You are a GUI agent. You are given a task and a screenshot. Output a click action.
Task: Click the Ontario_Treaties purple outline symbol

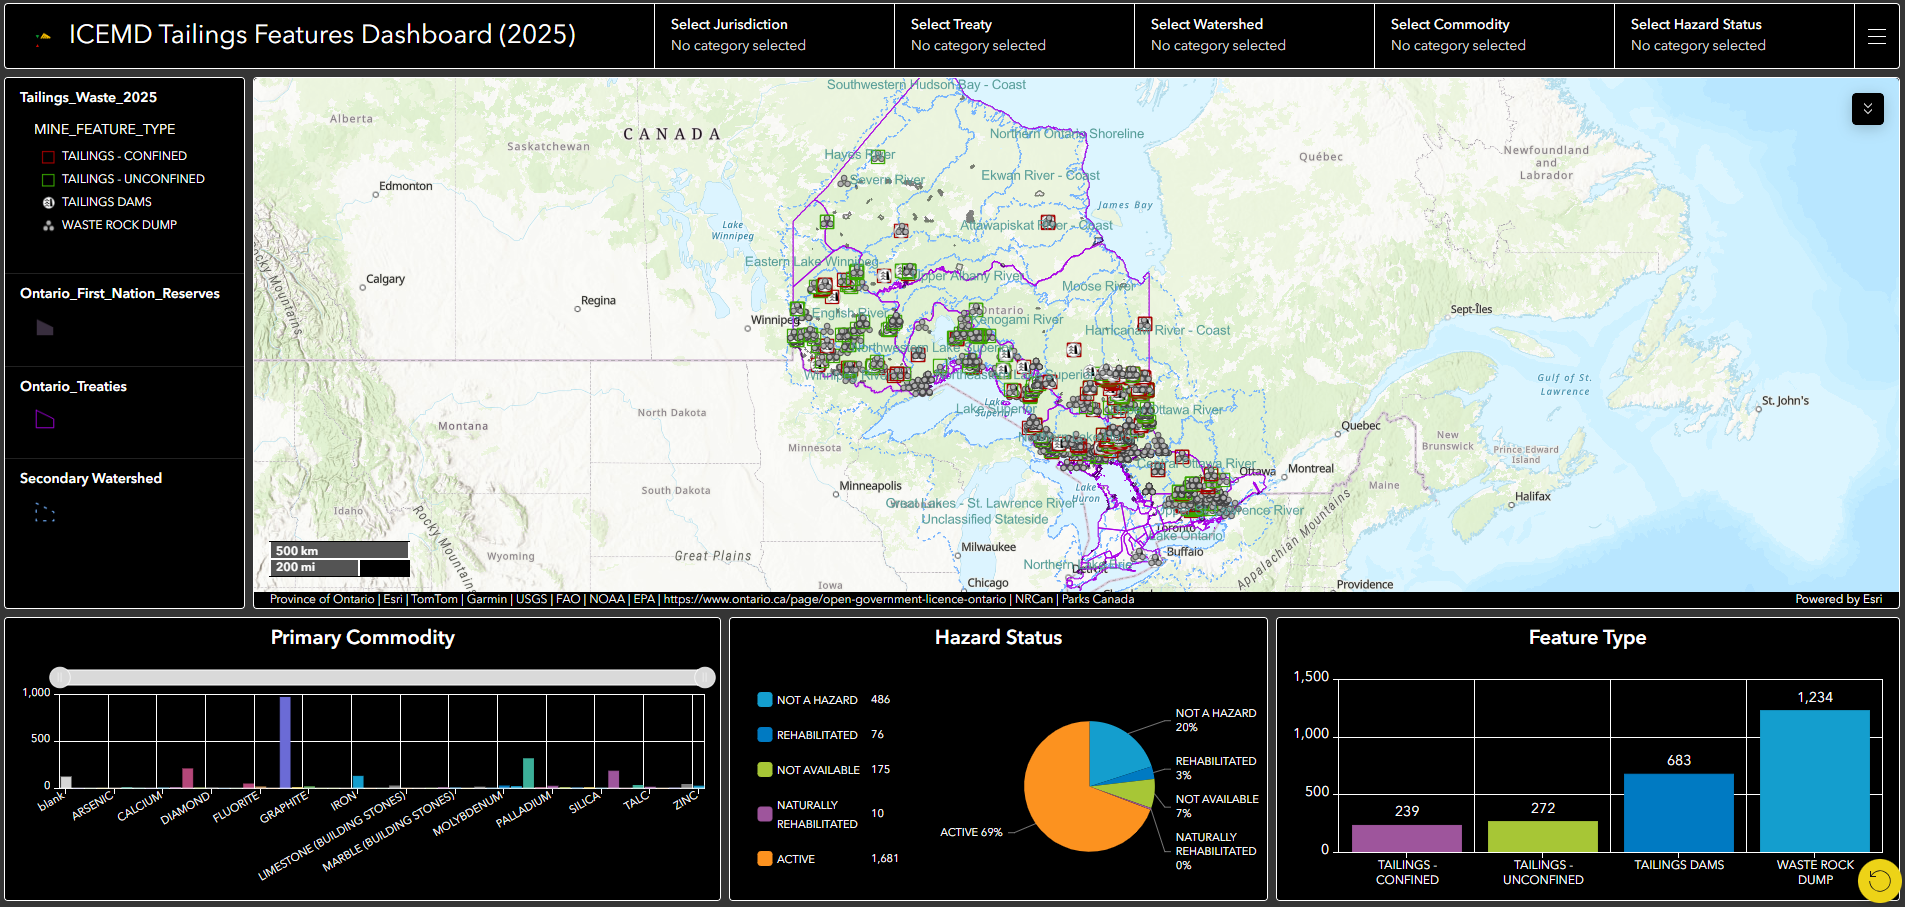pyautogui.click(x=45, y=420)
